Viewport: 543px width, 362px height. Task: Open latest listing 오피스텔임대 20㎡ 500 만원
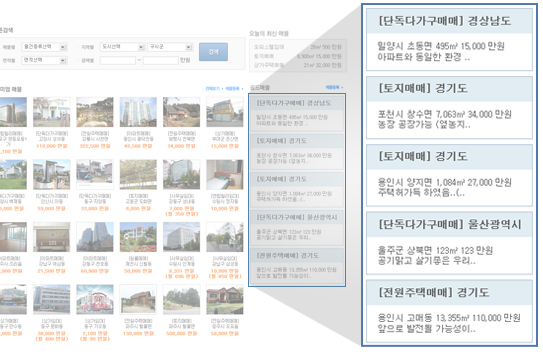[x=298, y=47]
